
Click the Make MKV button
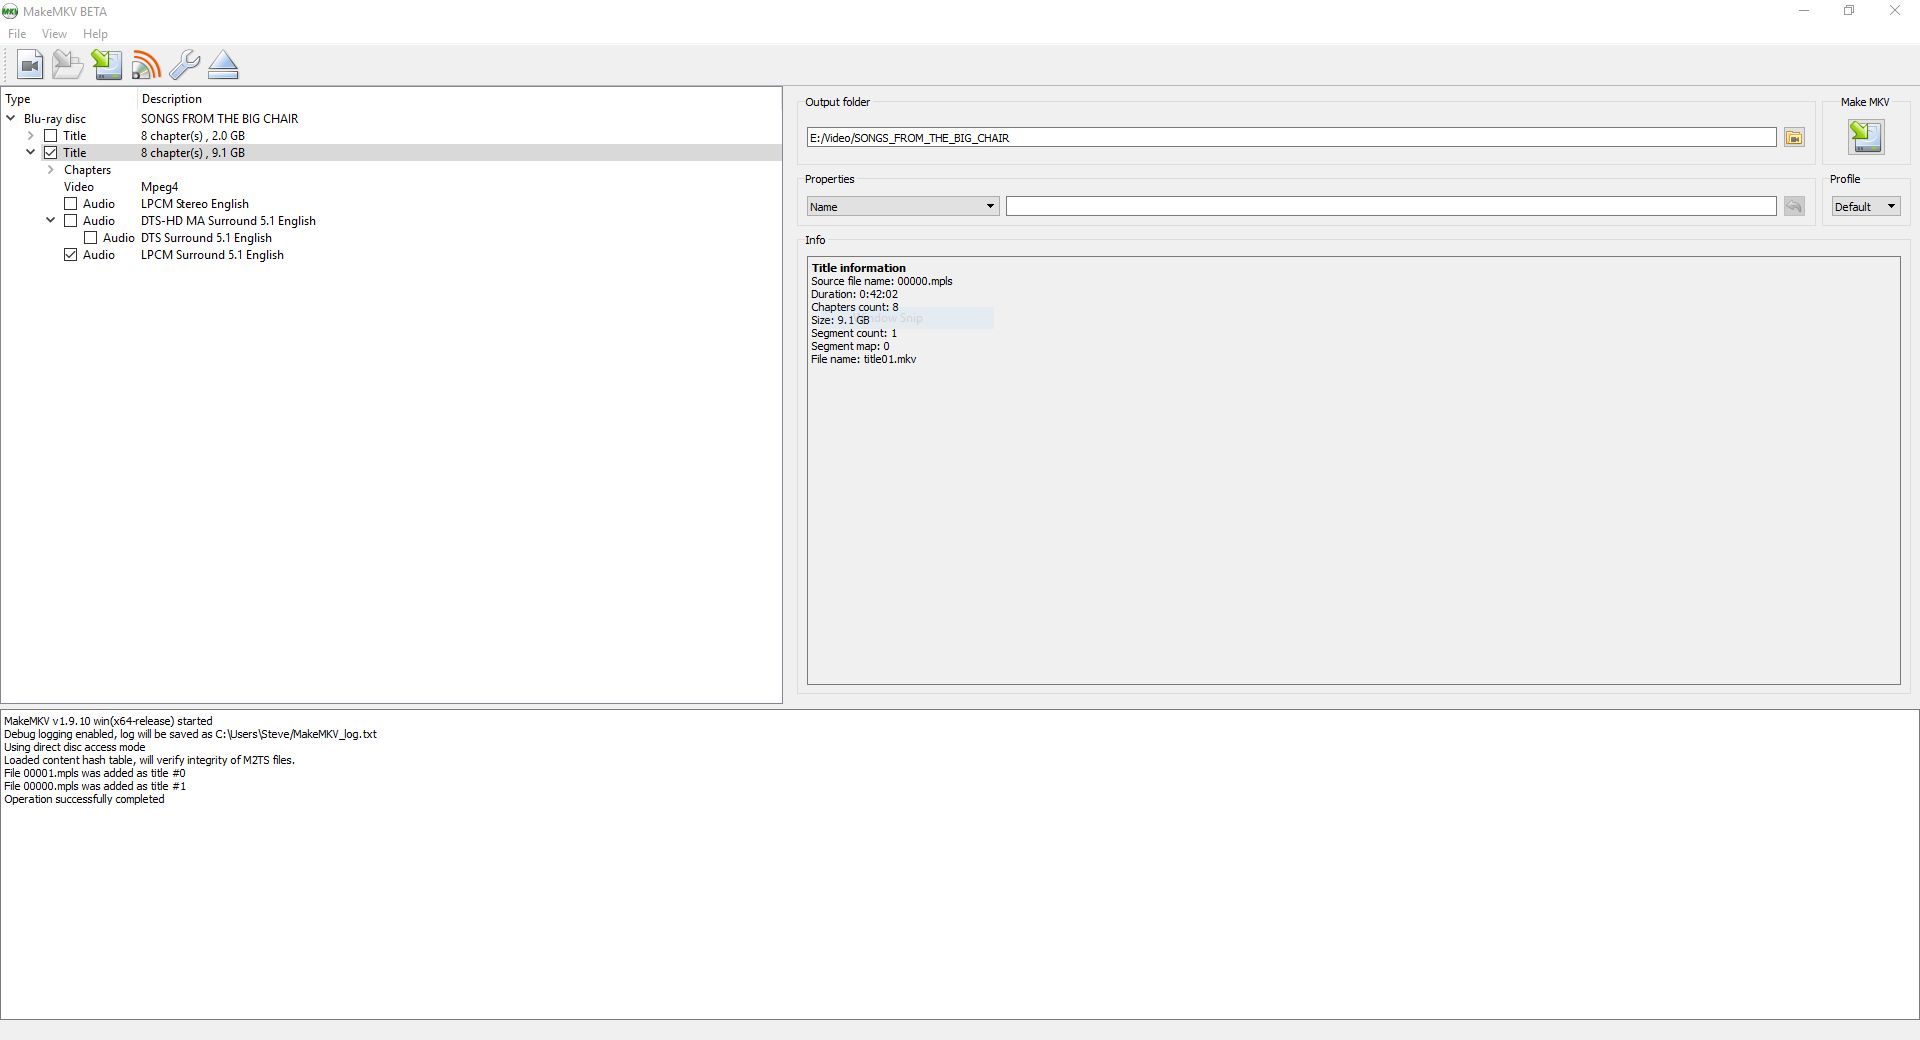(x=1866, y=137)
